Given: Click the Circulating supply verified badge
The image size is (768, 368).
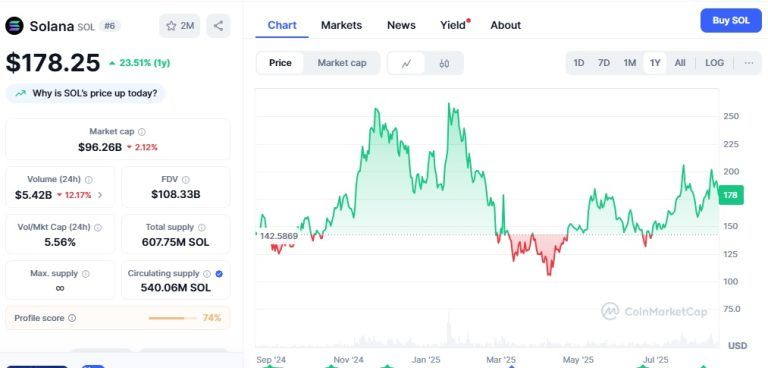Looking at the screenshot, I should (x=219, y=274).
